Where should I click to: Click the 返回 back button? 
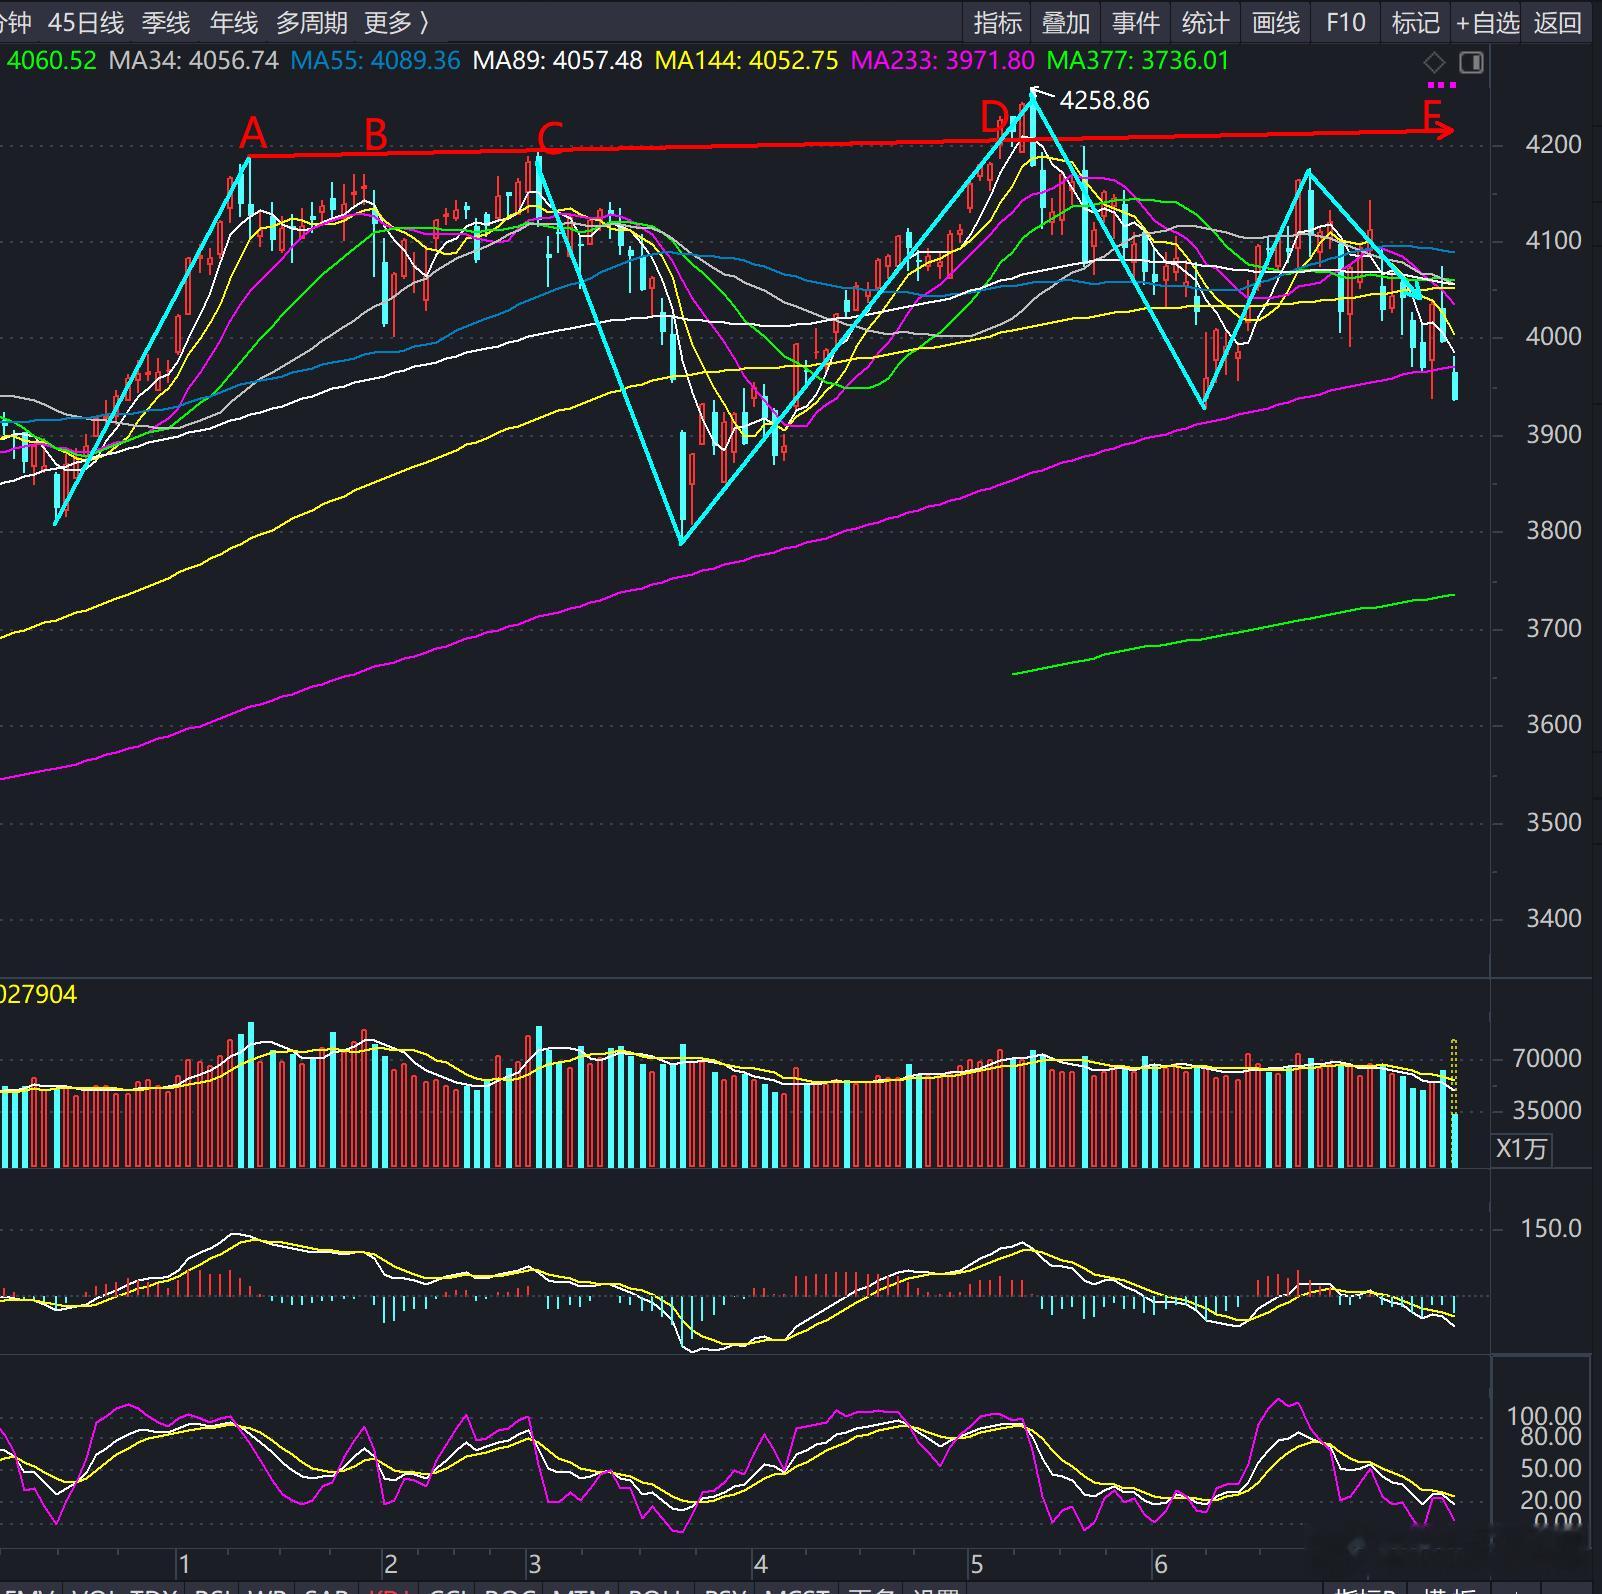click(x=1557, y=22)
